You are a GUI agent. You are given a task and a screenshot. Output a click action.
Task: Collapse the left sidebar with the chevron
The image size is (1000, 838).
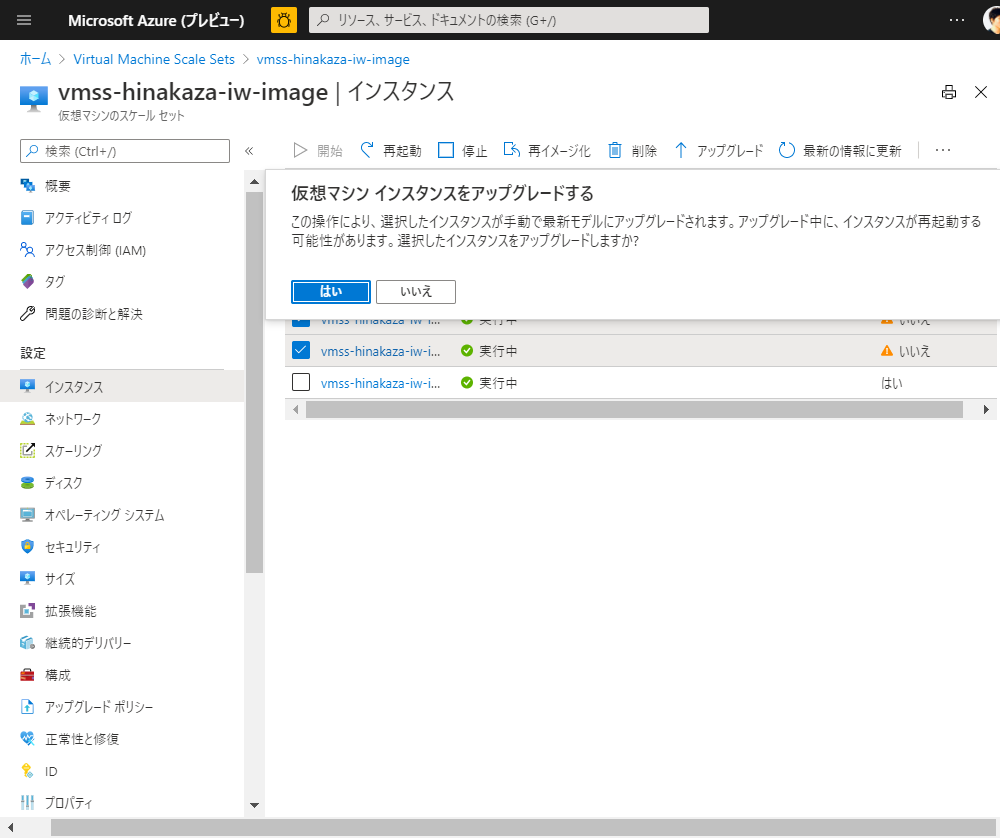tap(249, 150)
